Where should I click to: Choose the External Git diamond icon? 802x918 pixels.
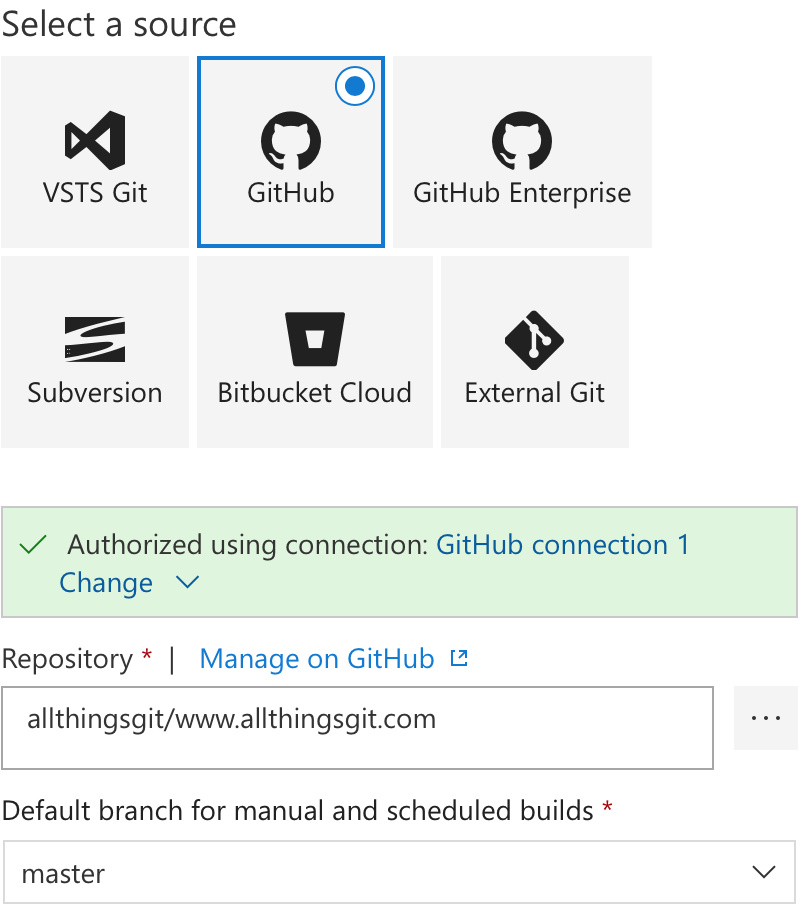coord(534,340)
